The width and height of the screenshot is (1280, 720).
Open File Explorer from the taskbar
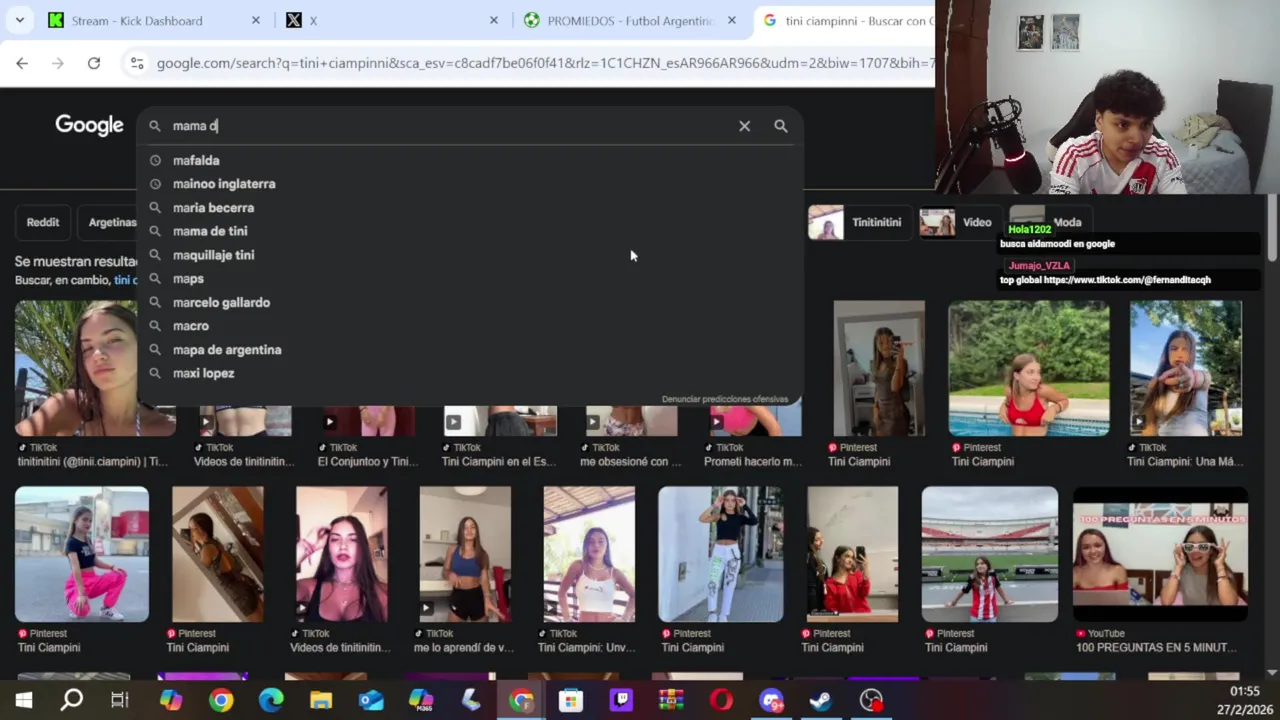click(x=321, y=701)
